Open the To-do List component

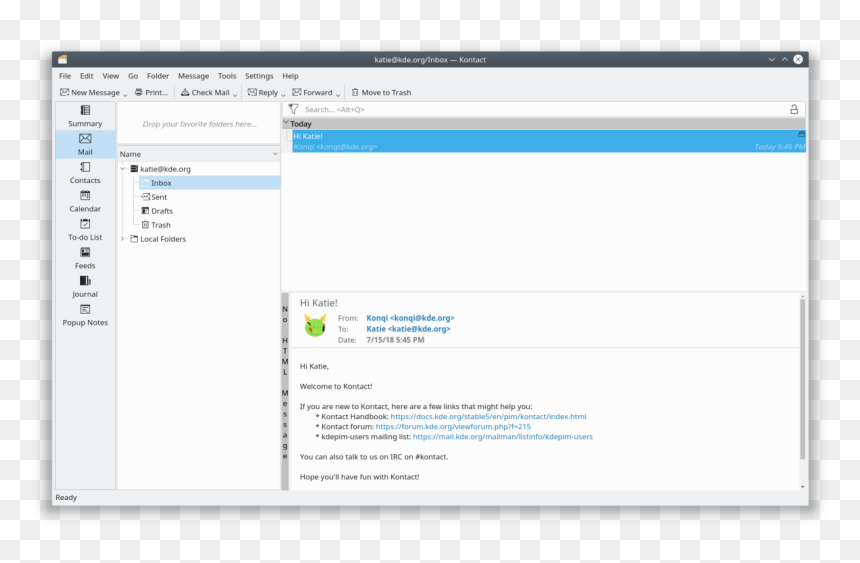coord(85,230)
